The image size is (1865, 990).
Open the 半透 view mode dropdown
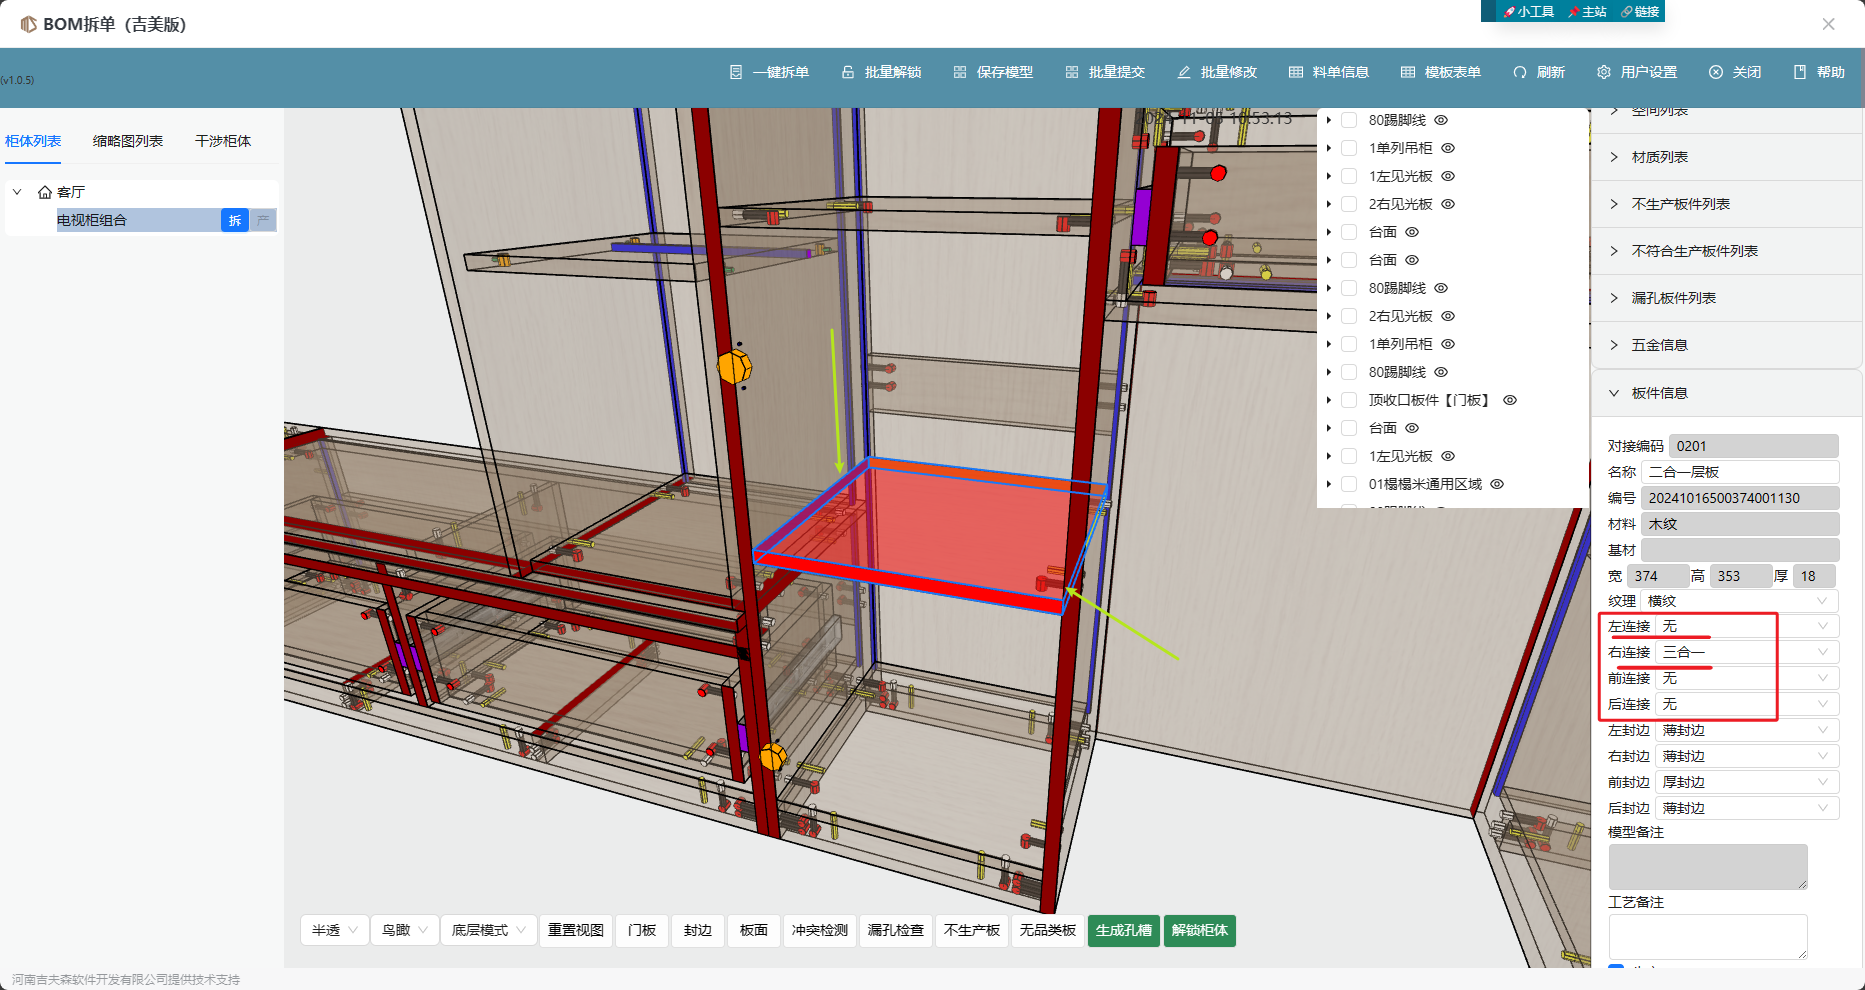[x=334, y=930]
